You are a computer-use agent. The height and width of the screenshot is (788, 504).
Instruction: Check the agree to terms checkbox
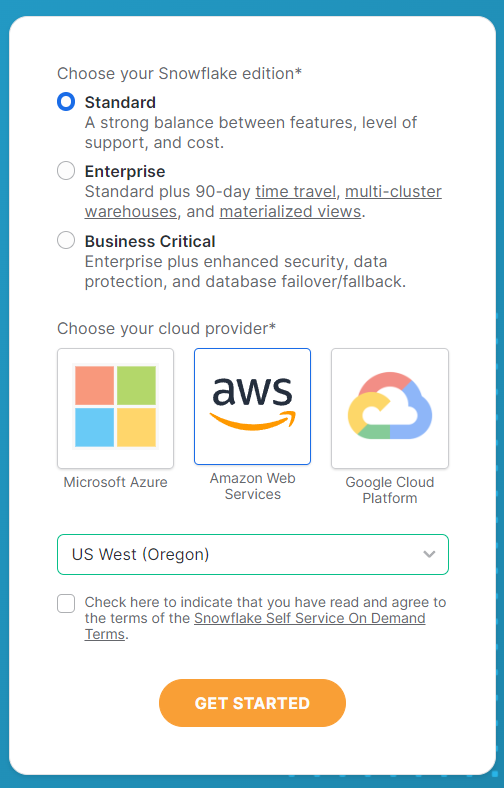[x=66, y=603]
